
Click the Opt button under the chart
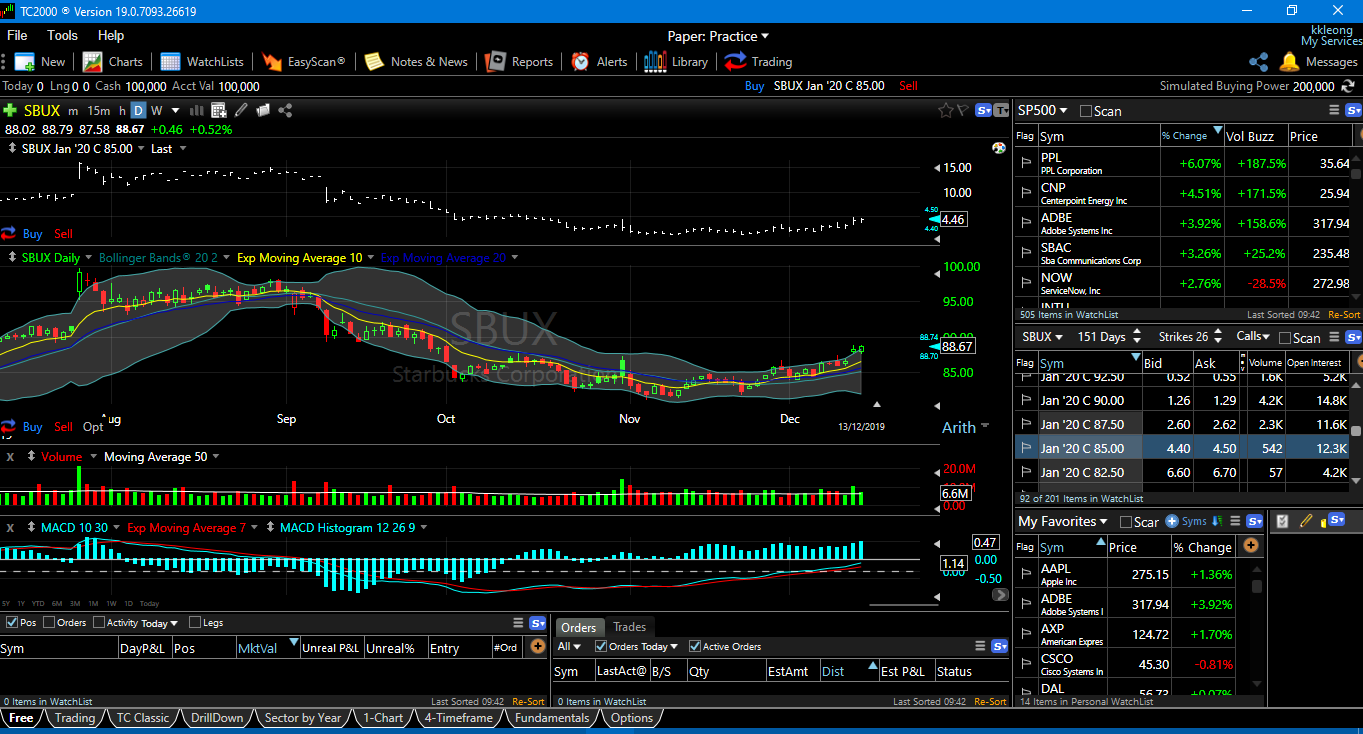pos(93,427)
